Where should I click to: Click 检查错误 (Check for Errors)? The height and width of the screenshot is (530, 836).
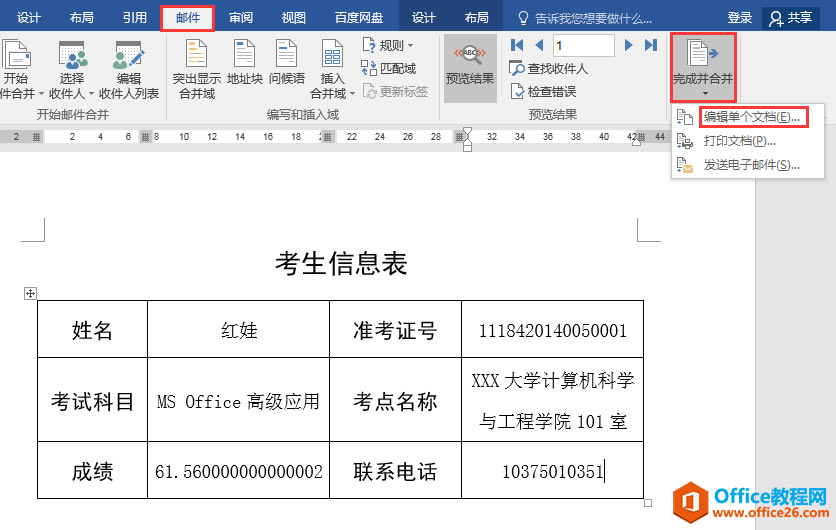click(x=543, y=91)
